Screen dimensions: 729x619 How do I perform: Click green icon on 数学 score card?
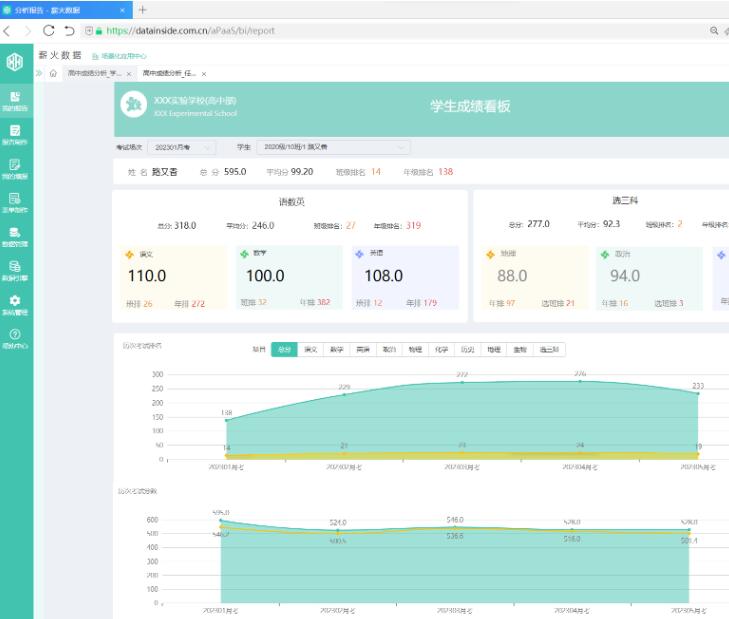[x=245, y=253]
